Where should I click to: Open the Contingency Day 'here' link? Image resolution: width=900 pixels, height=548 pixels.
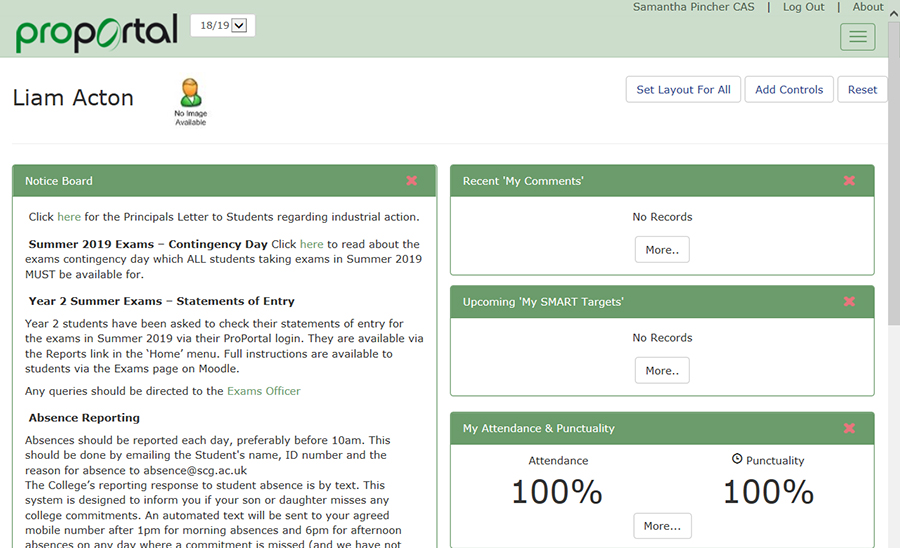click(311, 244)
